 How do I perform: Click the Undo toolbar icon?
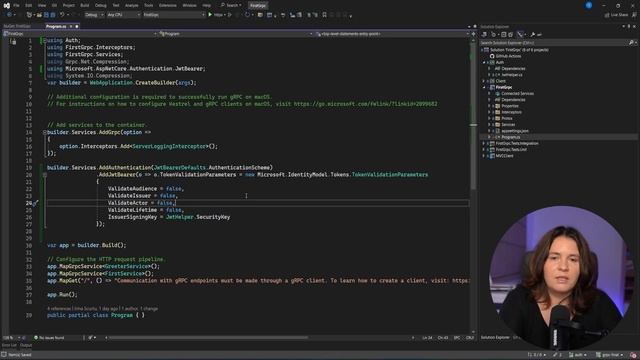click(62, 15)
